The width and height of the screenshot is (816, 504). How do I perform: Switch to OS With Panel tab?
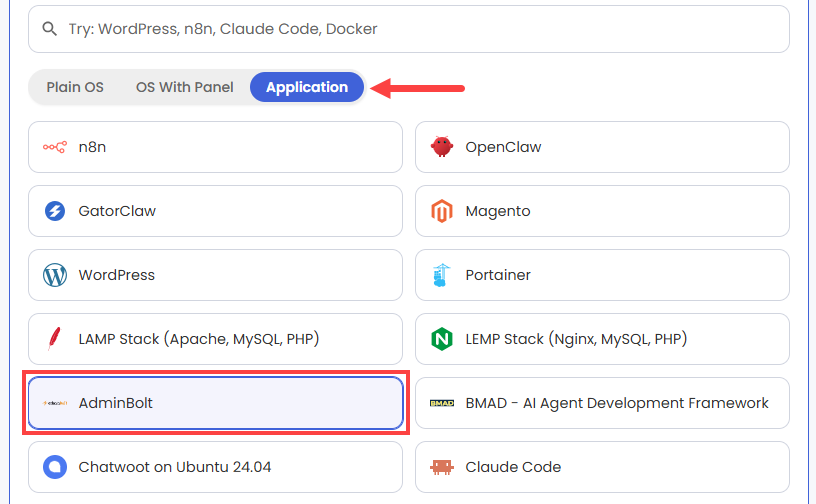[185, 87]
